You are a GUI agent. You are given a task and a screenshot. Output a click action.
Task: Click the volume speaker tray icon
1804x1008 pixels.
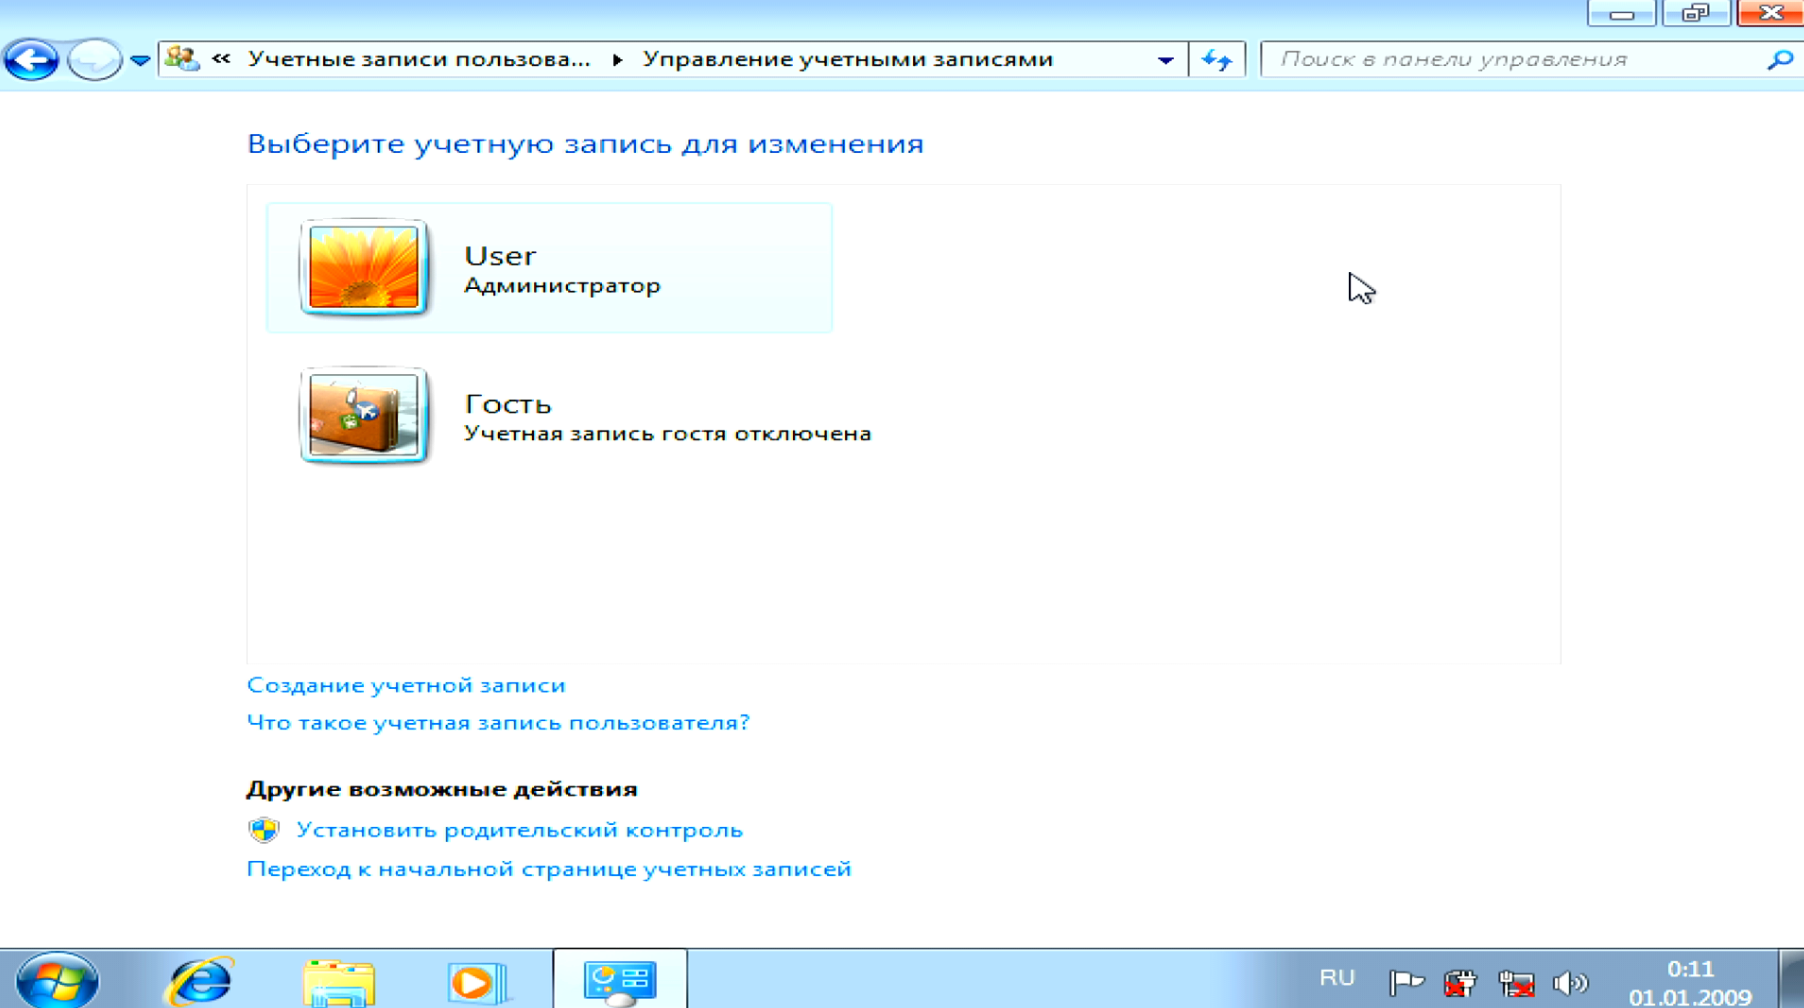[x=1570, y=983]
